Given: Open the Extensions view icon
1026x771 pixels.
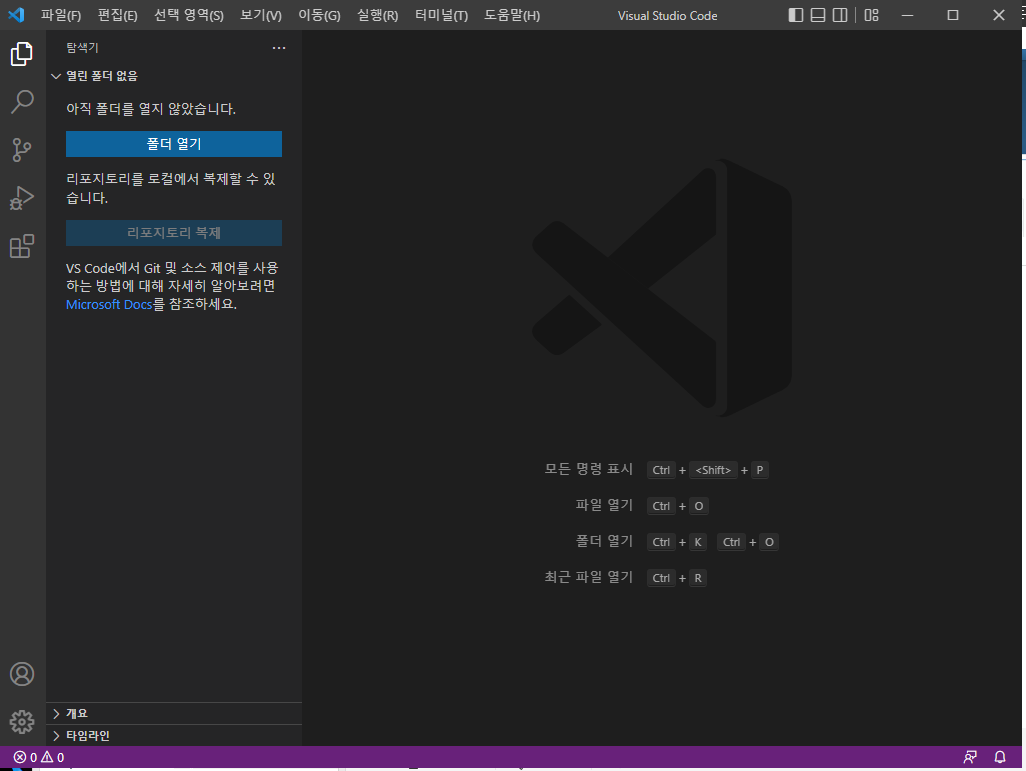Looking at the screenshot, I should tap(22, 246).
